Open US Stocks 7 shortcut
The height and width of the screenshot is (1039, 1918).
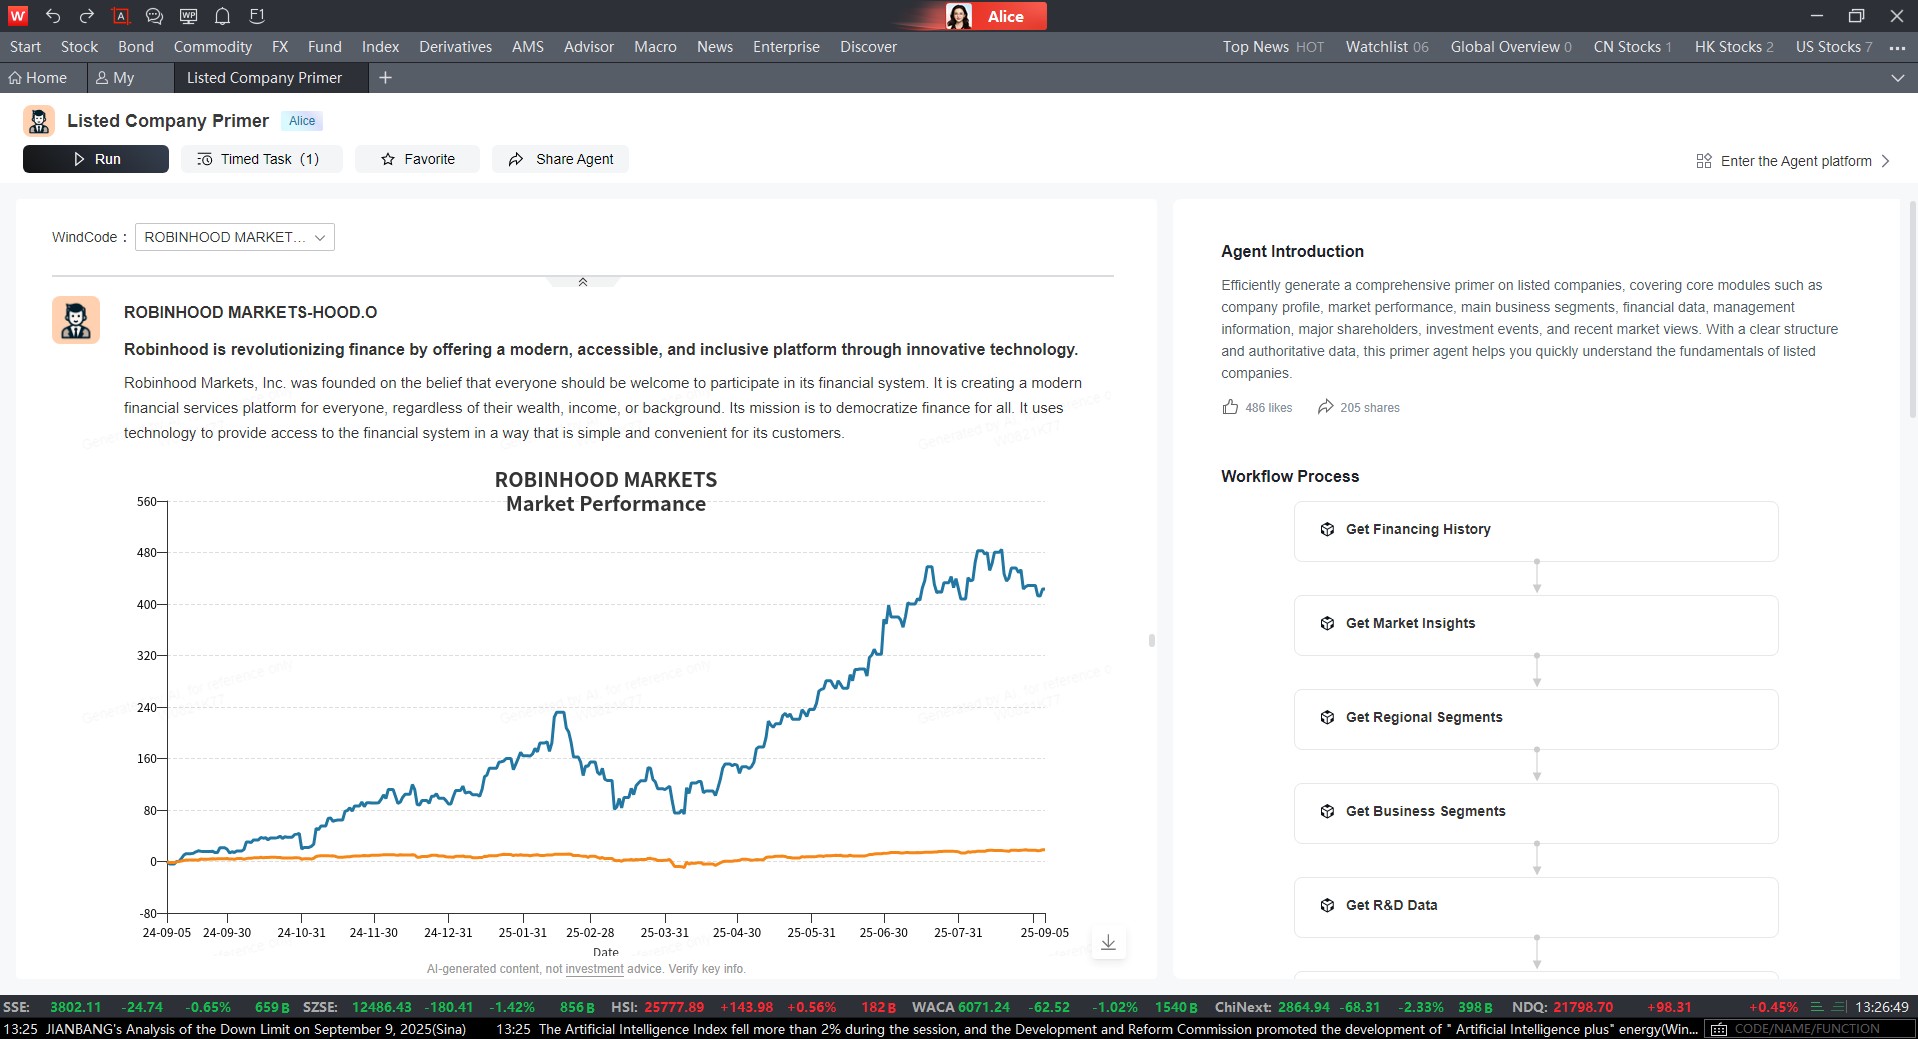1834,47
